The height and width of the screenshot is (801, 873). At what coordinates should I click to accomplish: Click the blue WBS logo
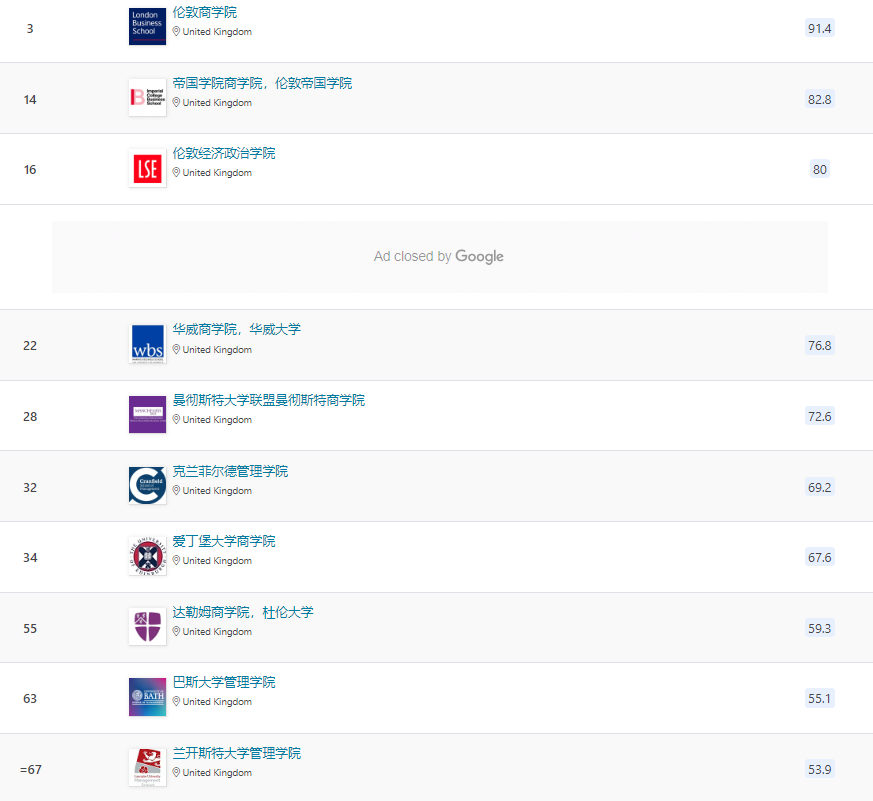[147, 344]
